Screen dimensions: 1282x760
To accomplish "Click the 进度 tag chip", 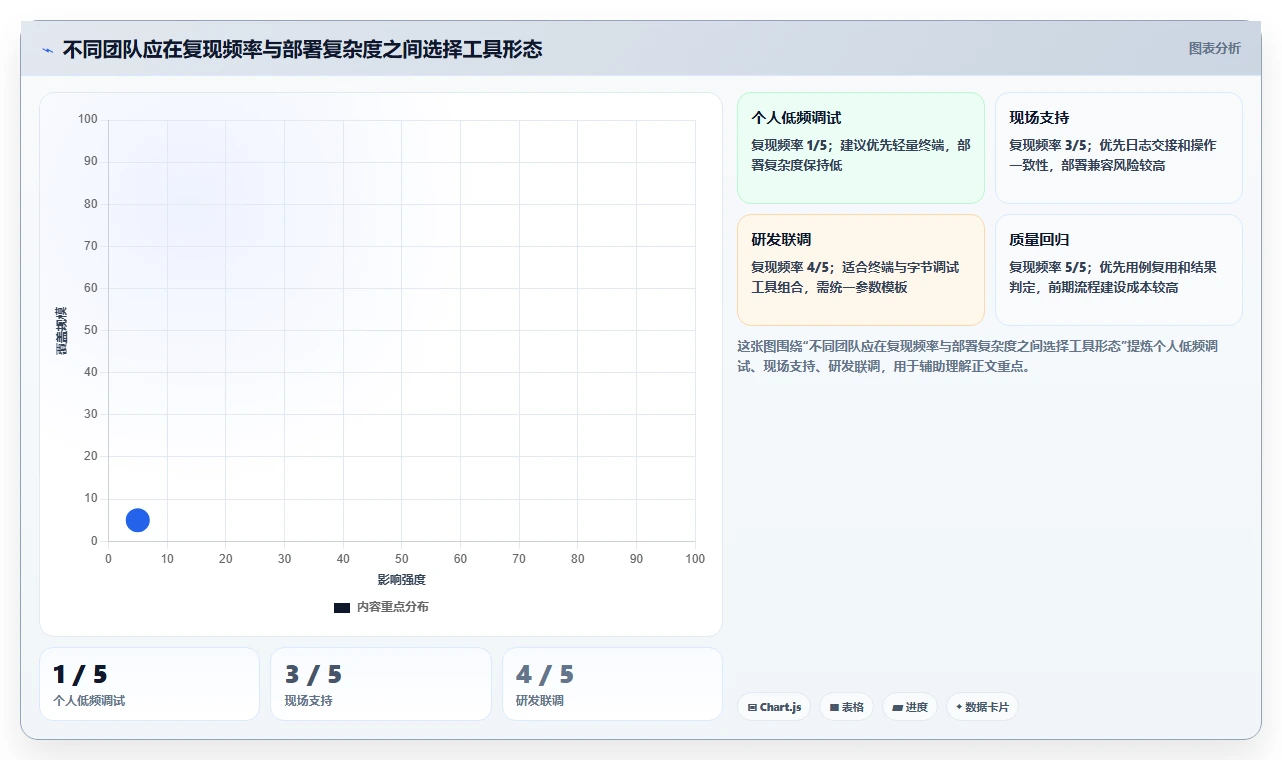I will pos(910,707).
